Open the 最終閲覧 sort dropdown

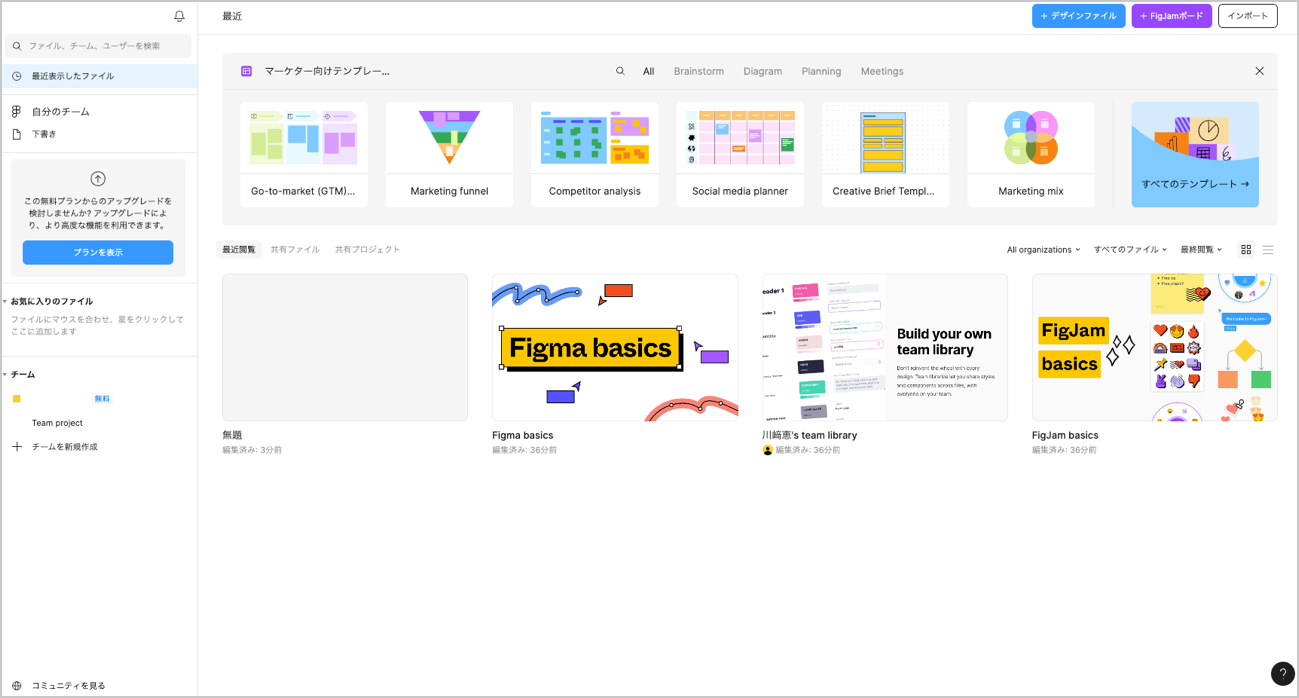[x=1201, y=250]
